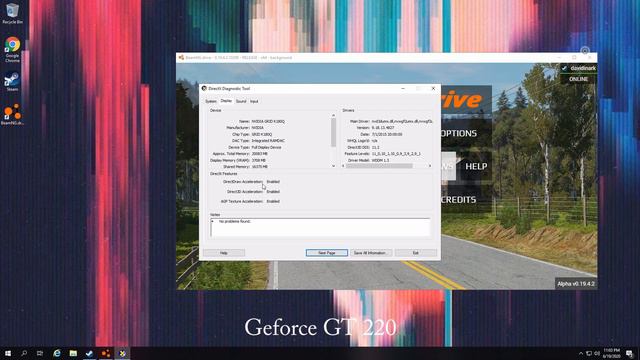Show hidden system tray icons

[x=581, y=353]
